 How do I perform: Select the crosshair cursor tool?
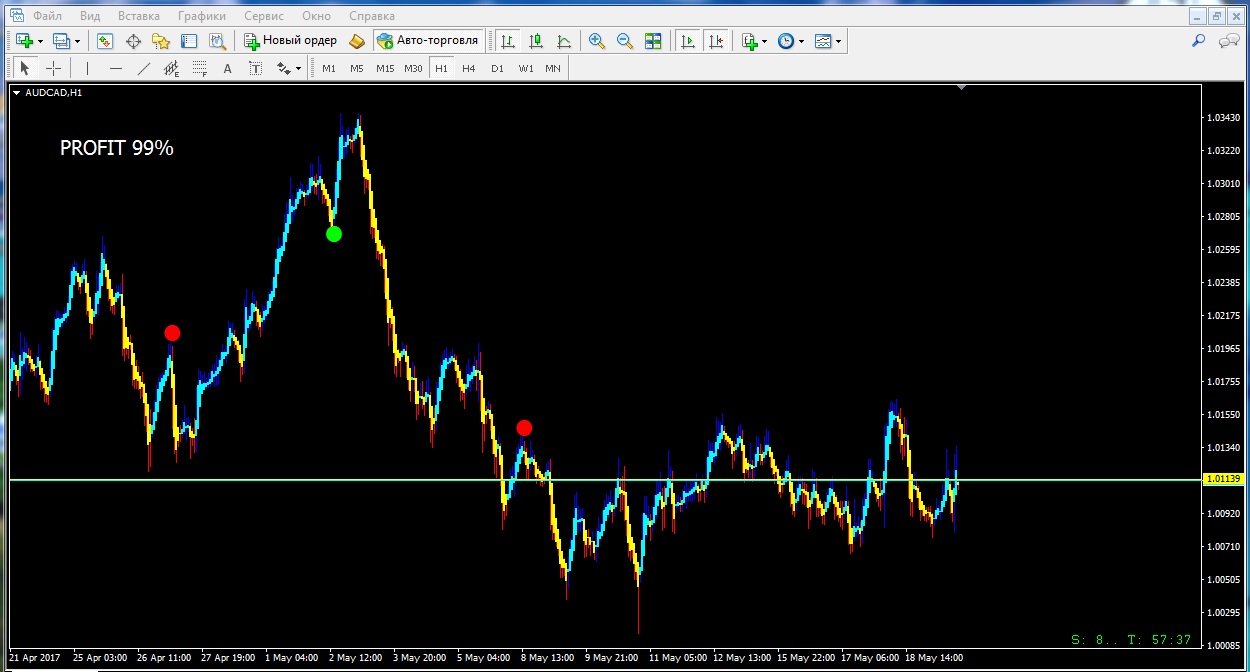coord(53,68)
